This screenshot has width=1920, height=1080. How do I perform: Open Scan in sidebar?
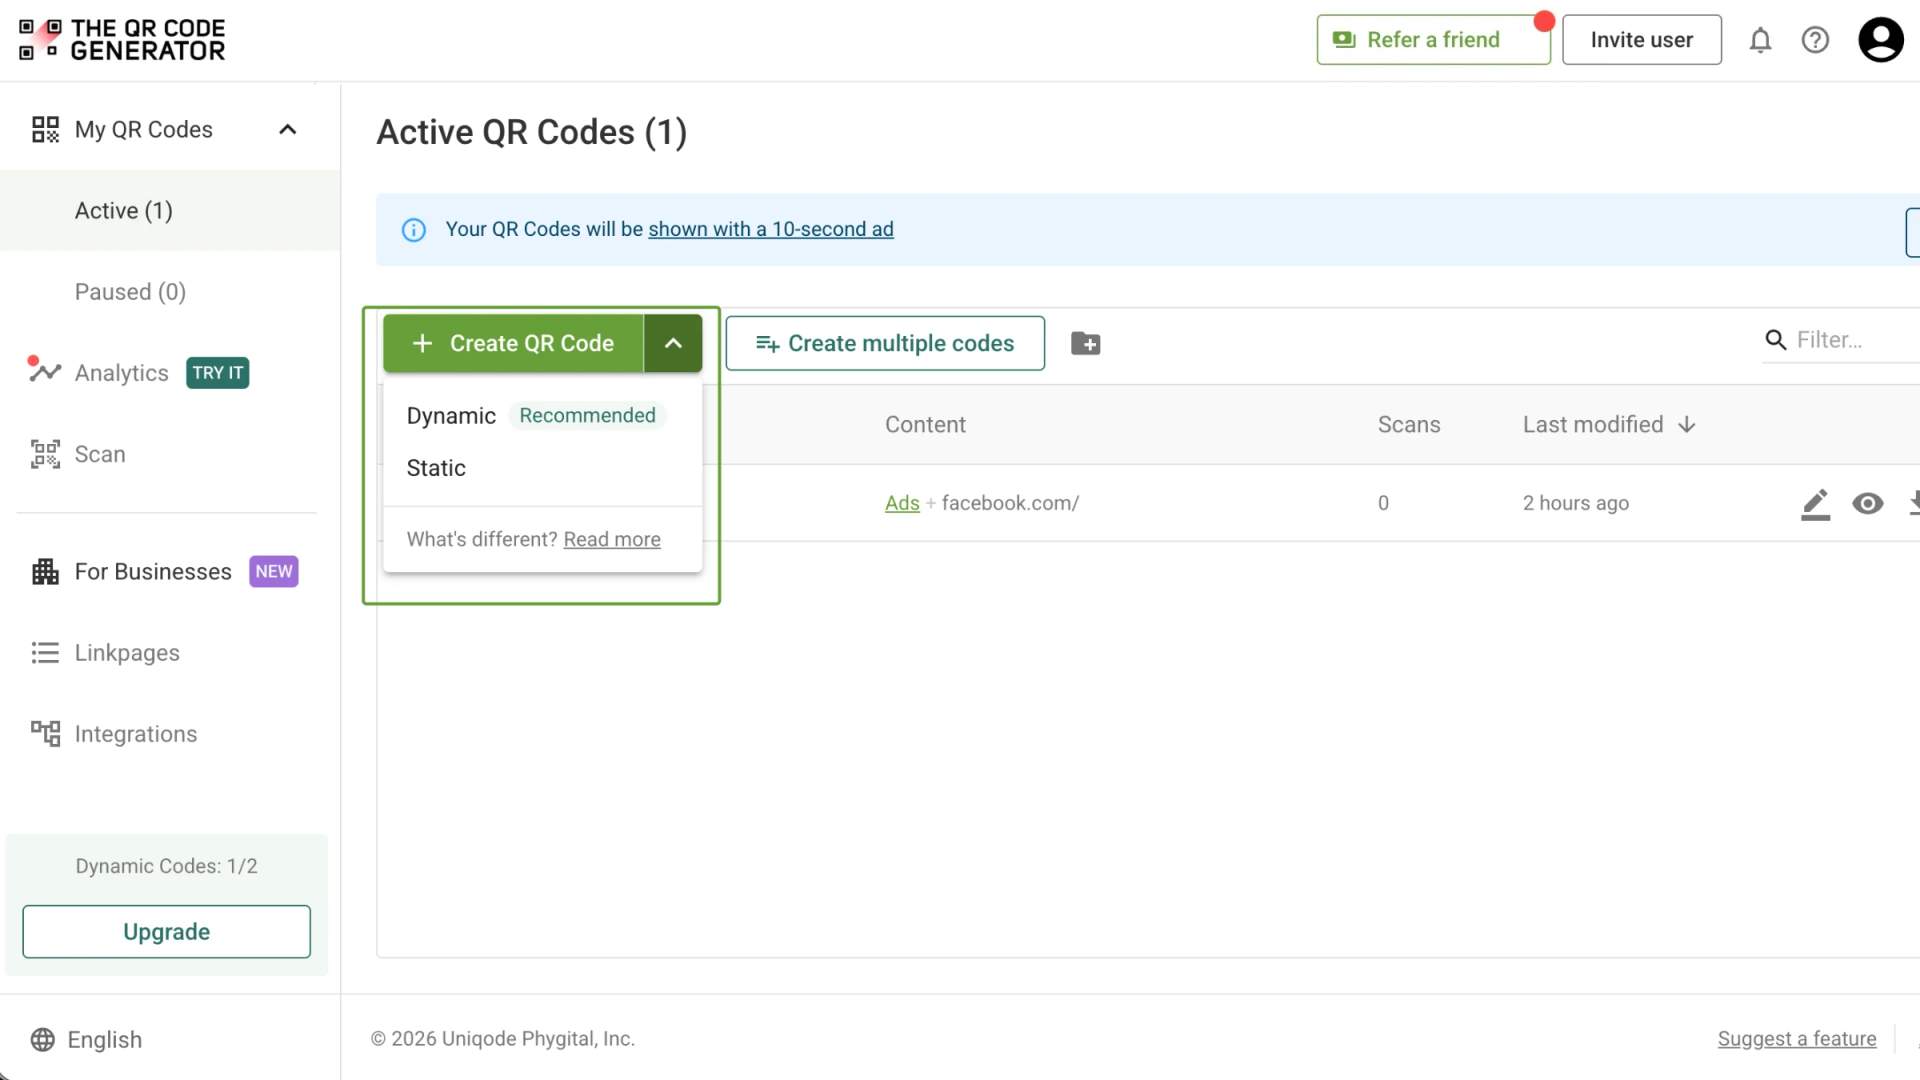pos(99,454)
